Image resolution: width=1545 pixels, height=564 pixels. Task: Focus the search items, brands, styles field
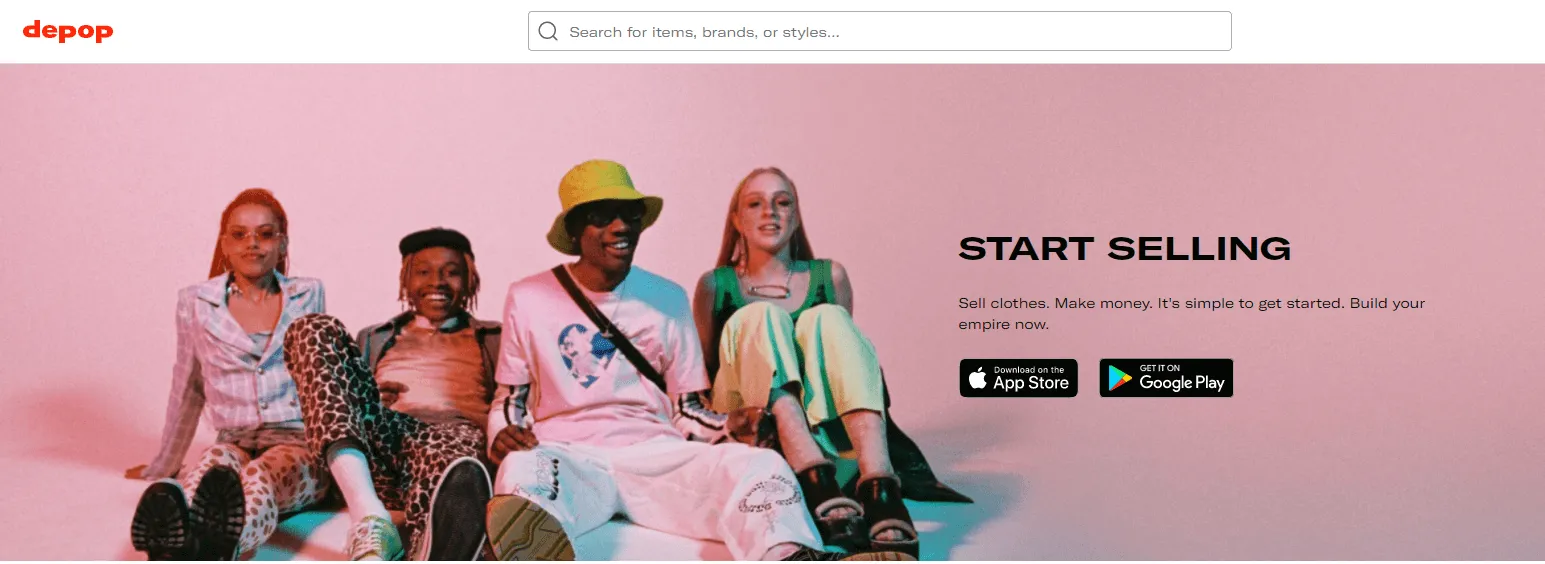tap(879, 31)
